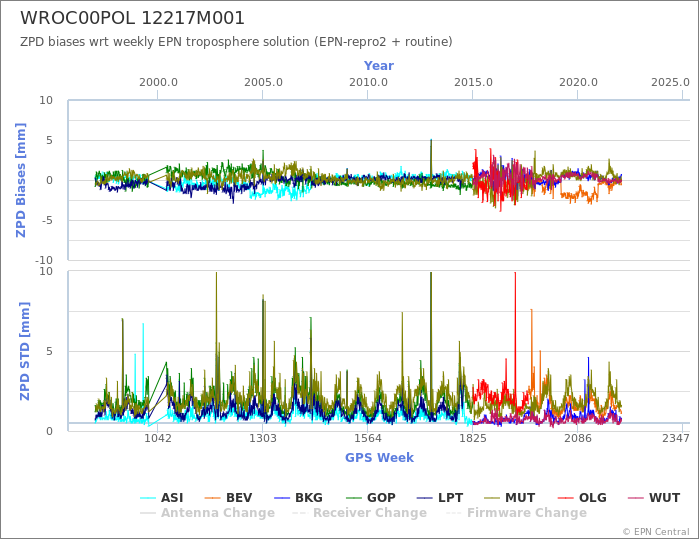Click the ZPD Biases [mm] axis label
The height and width of the screenshot is (540, 700).
(21, 180)
